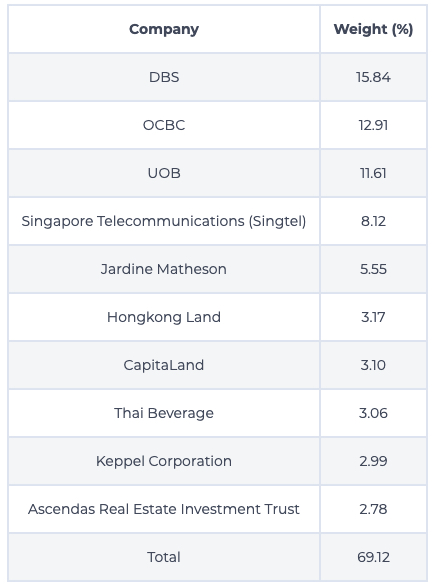The image size is (434, 587).
Task: Select the DBS company cell
Action: 164,77
